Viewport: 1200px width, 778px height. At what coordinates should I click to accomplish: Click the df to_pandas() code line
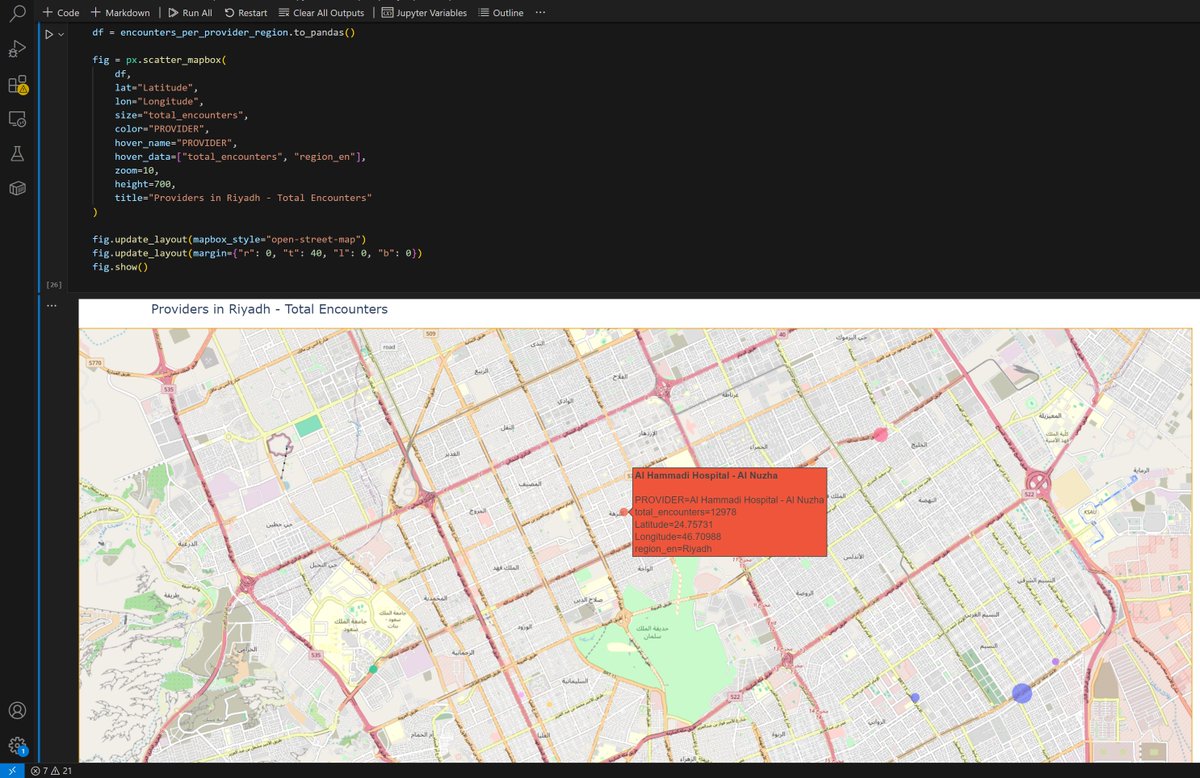pos(224,32)
